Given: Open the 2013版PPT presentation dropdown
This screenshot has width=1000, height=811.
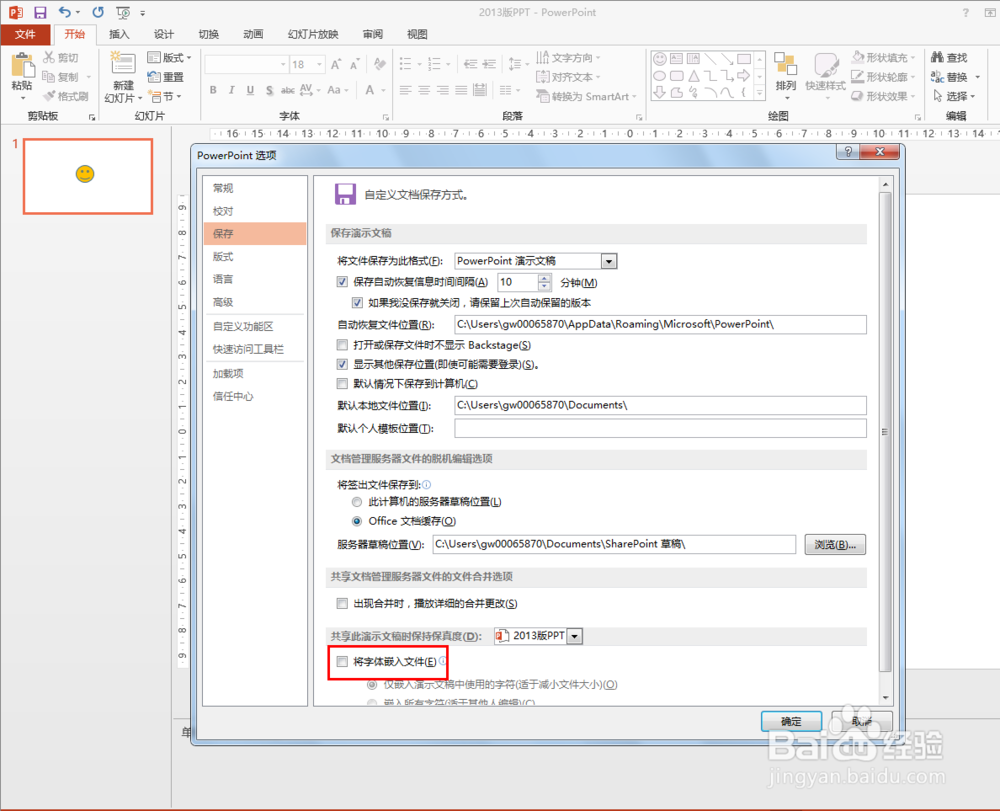Looking at the screenshot, I should [575, 636].
